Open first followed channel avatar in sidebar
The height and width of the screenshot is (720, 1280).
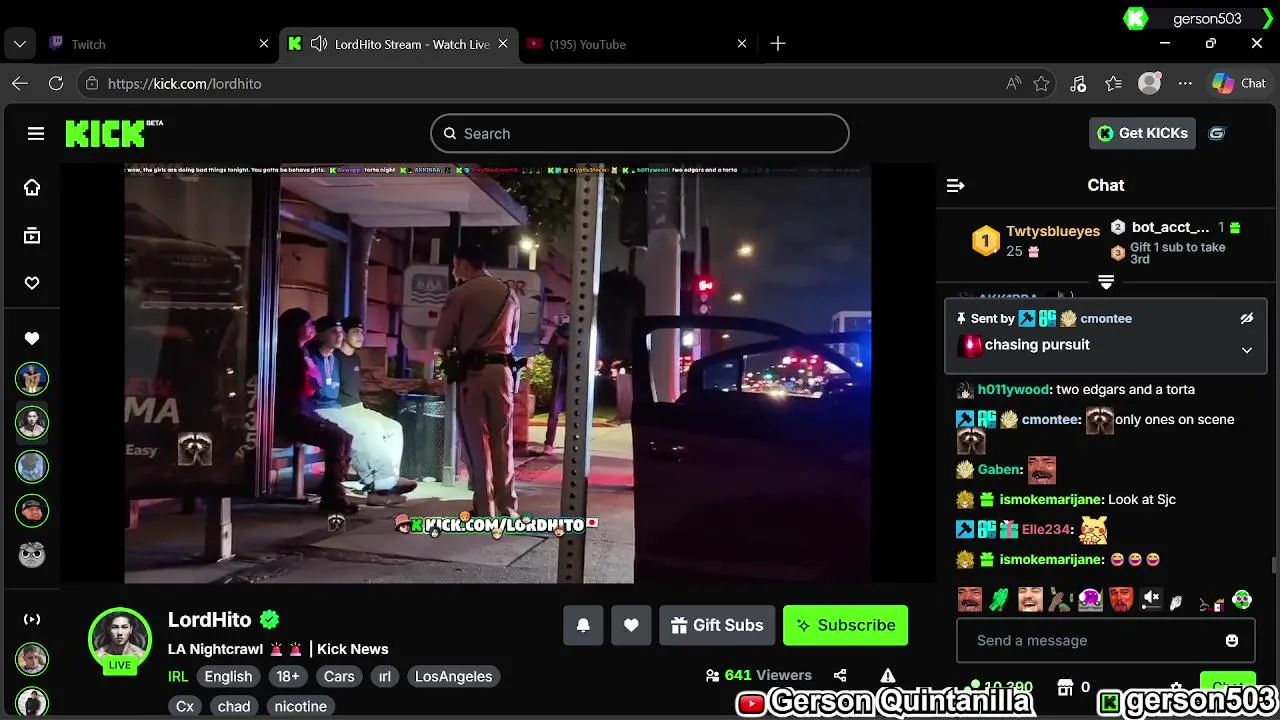(32, 378)
